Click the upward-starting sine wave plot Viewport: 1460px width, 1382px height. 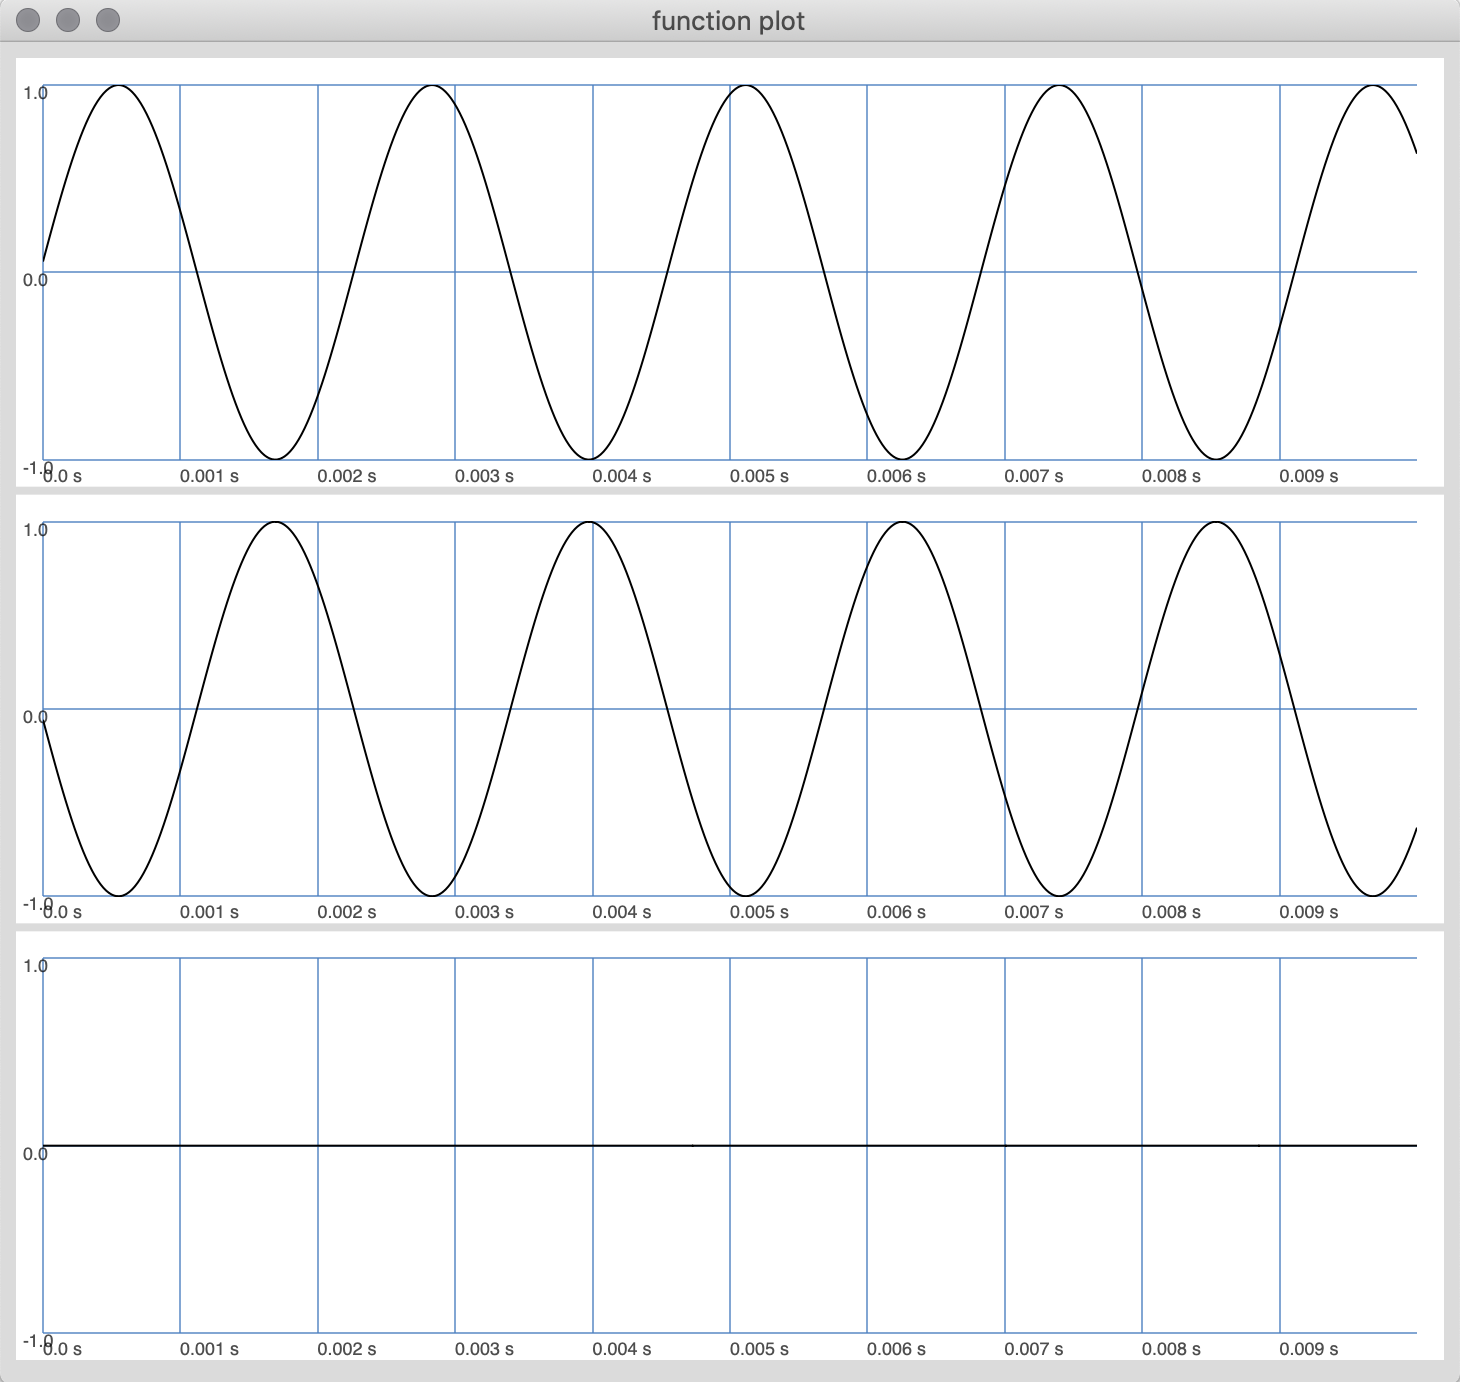[730, 272]
